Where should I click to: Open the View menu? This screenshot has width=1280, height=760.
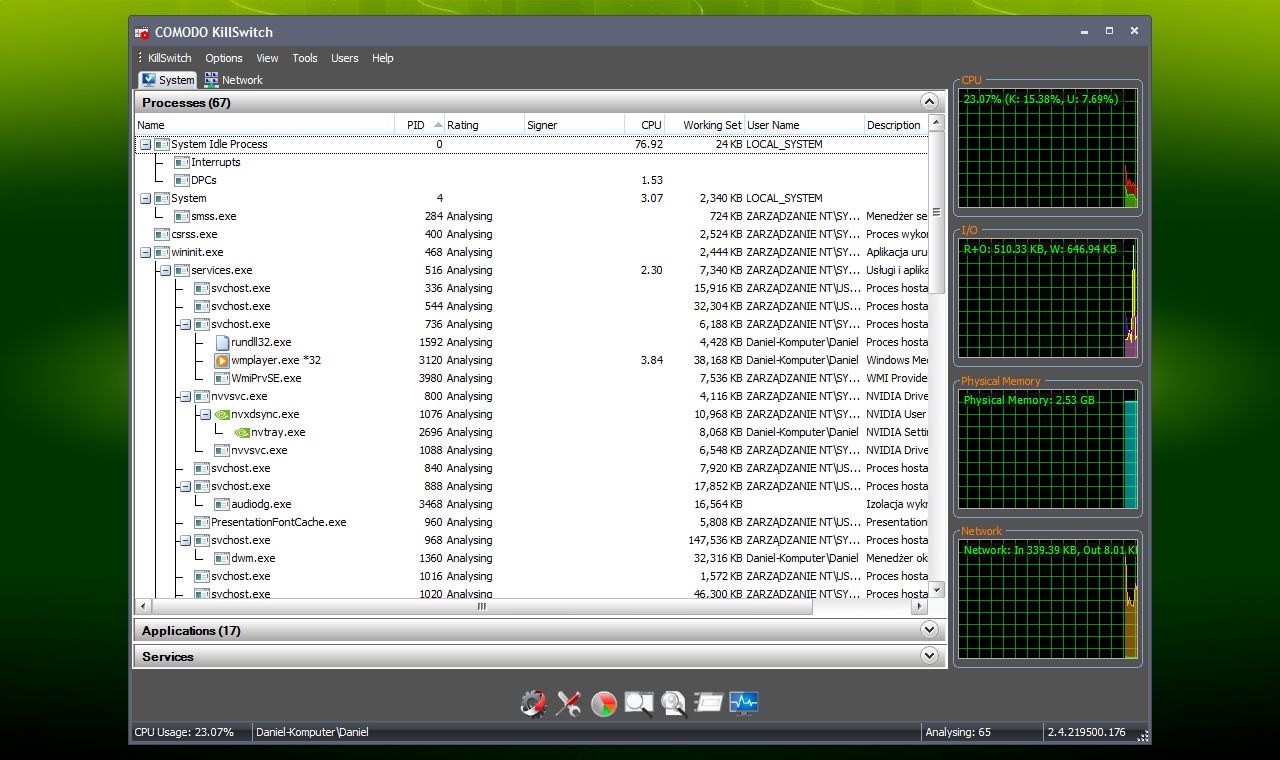pos(267,58)
